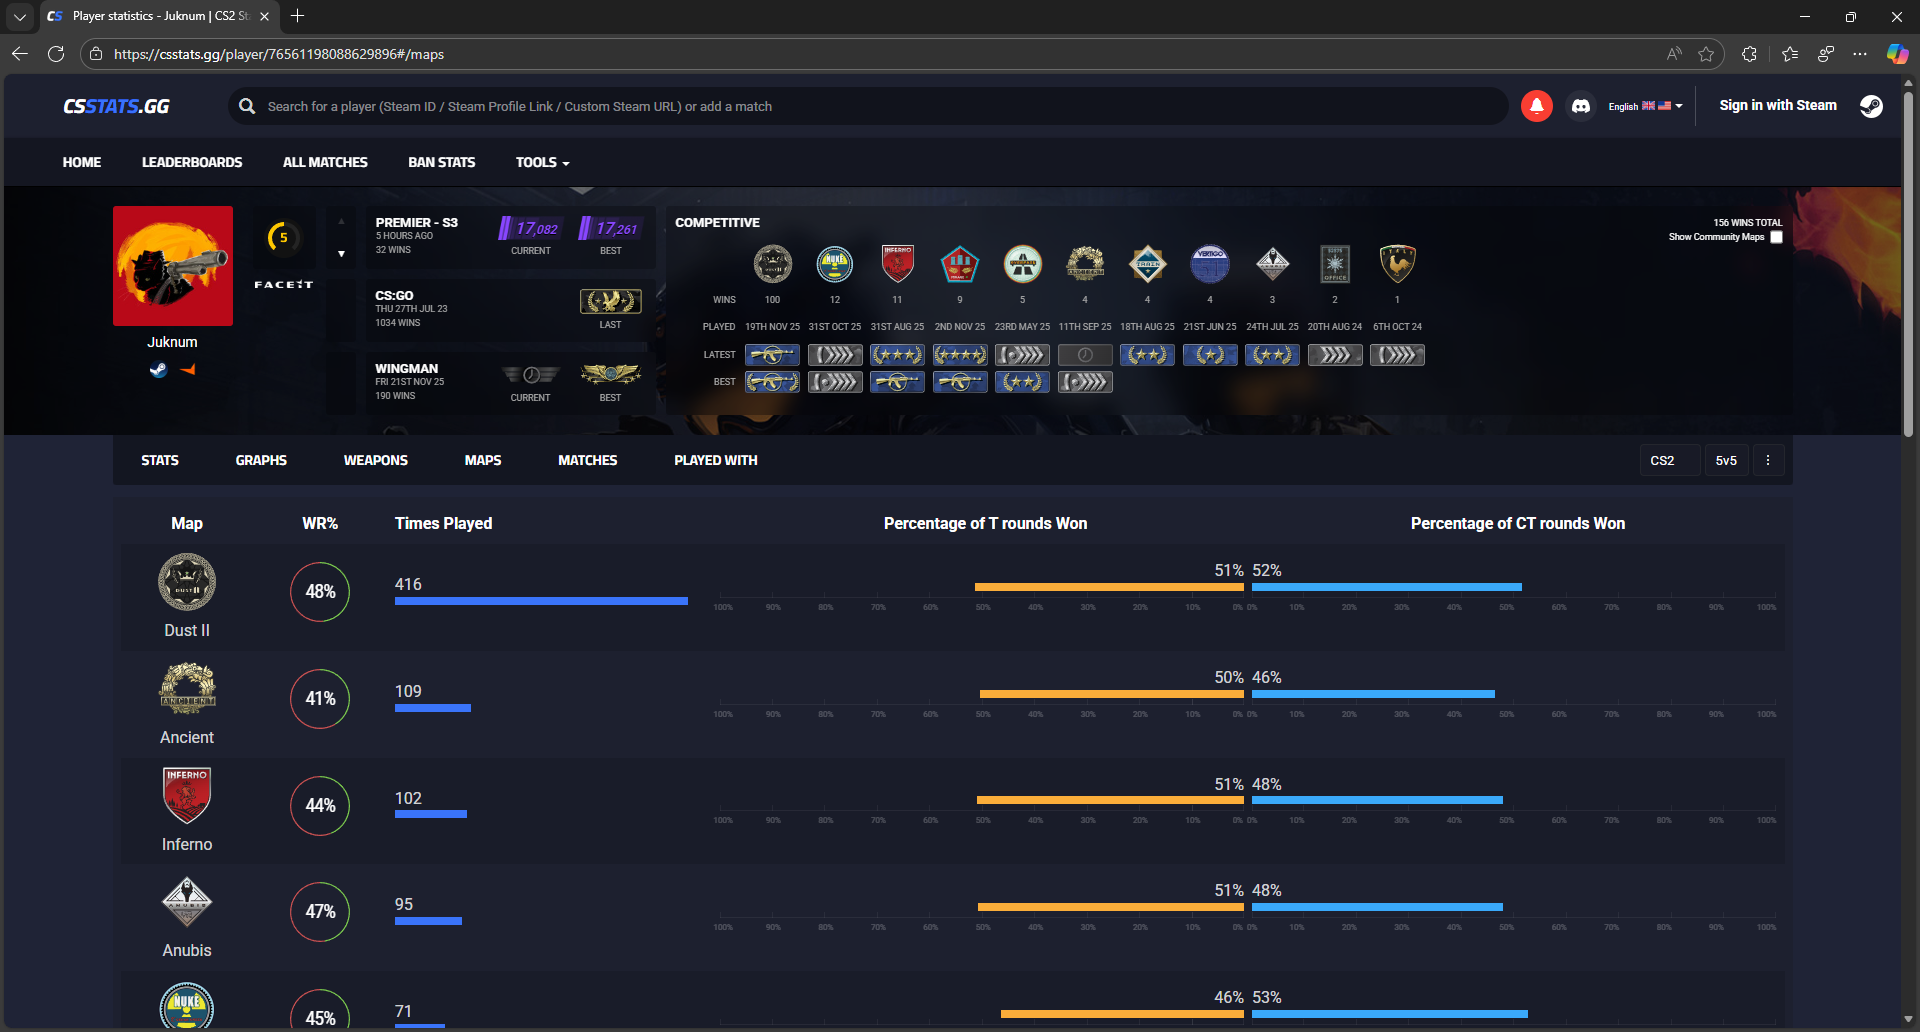This screenshot has height=1032, width=1920.
Task: Click the Steam logo next to Sign in
Action: click(1871, 106)
